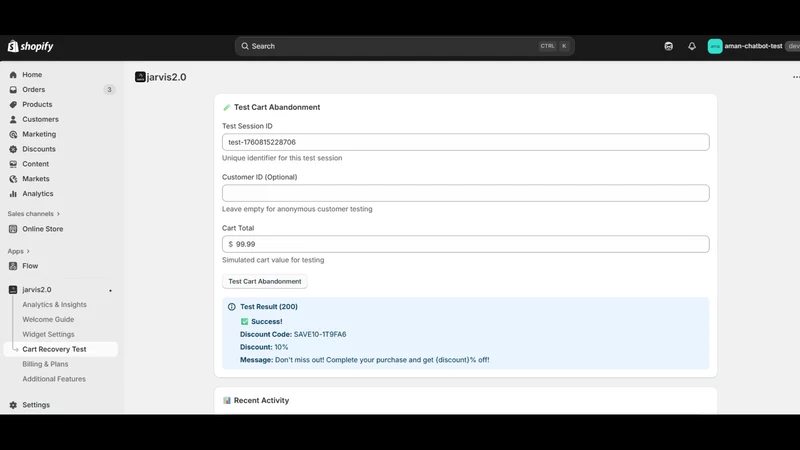
Task: Open the aman-chatbot-test store menu
Action: click(x=754, y=46)
